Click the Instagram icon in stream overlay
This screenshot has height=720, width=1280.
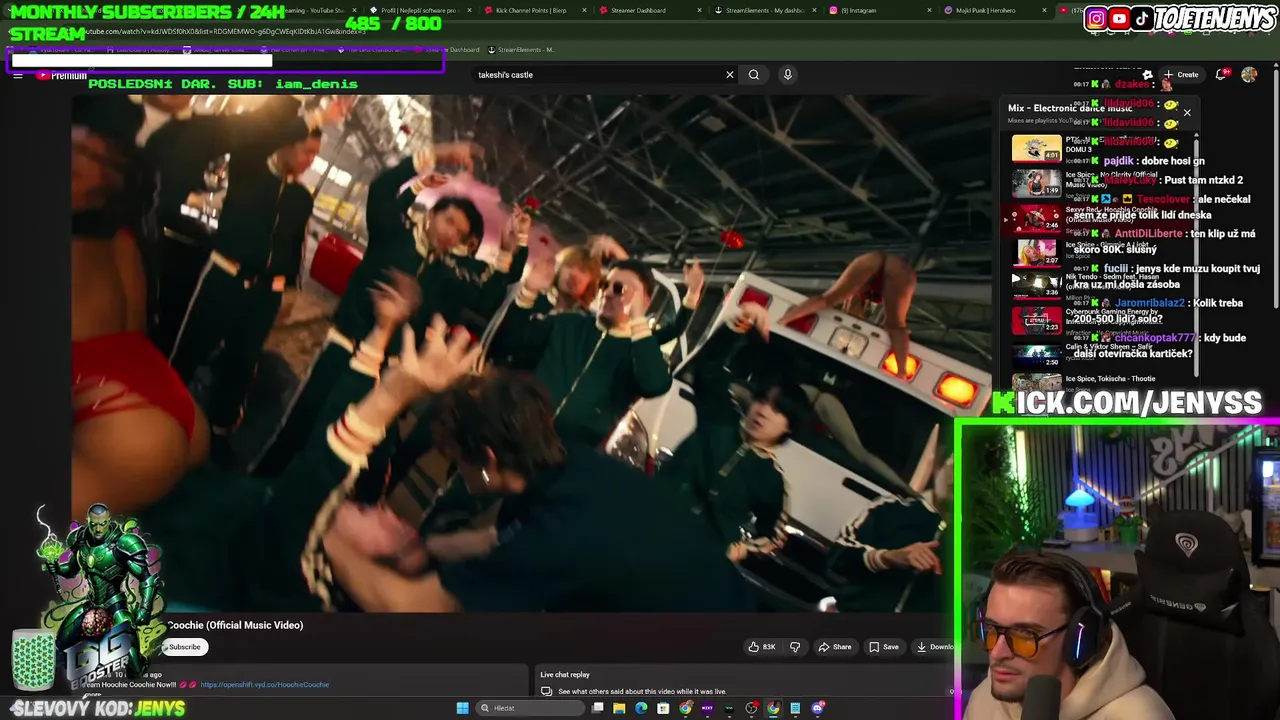coord(1096,18)
